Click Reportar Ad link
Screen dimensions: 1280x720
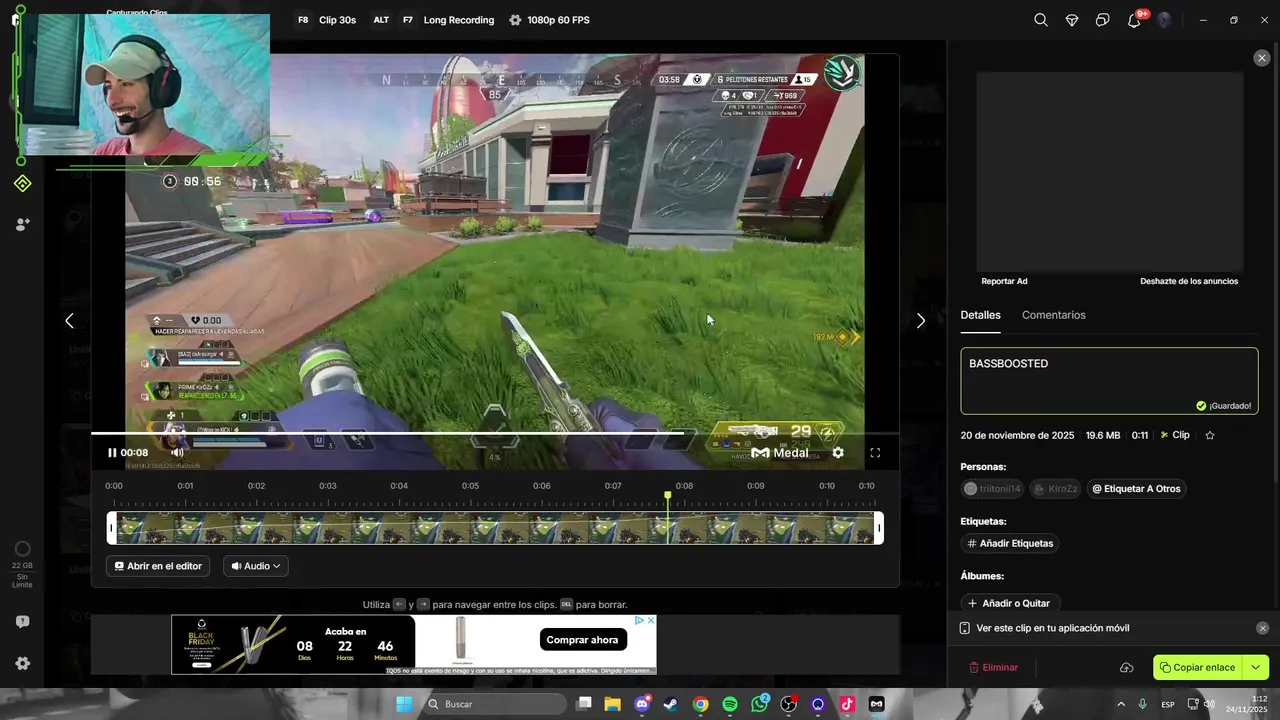tap(1004, 281)
